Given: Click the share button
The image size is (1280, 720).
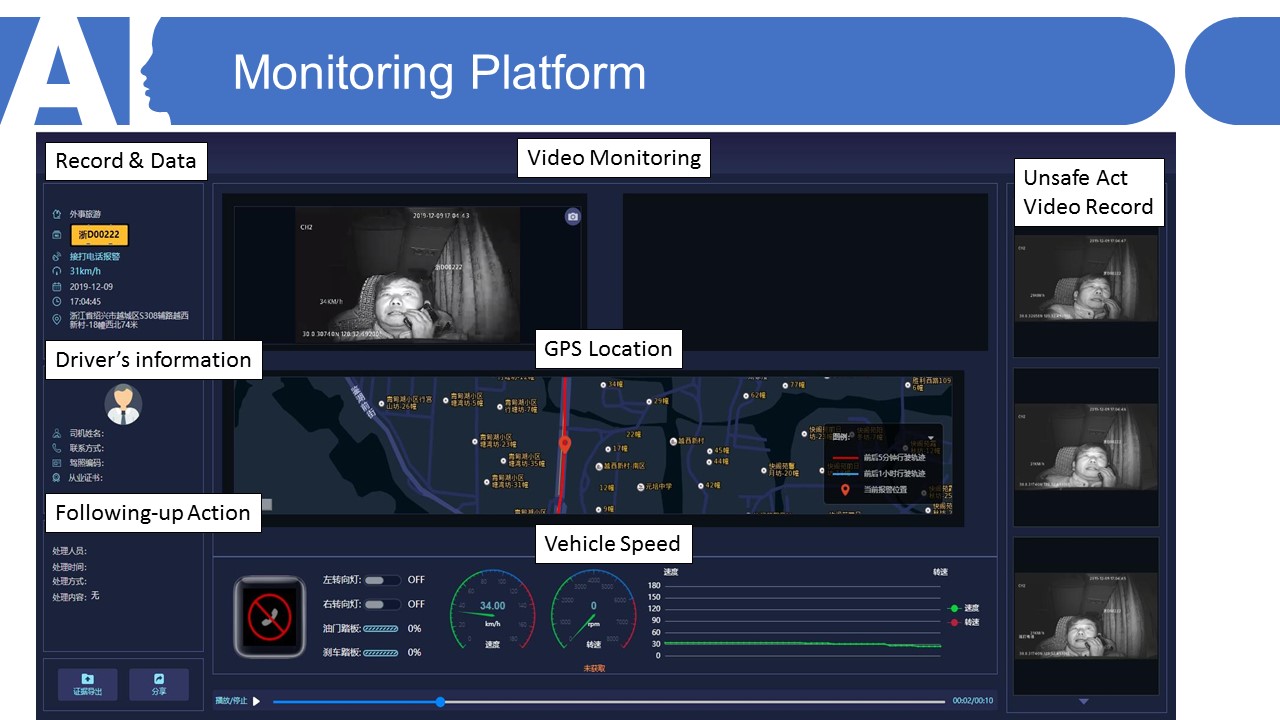Looking at the screenshot, I should 159,685.
